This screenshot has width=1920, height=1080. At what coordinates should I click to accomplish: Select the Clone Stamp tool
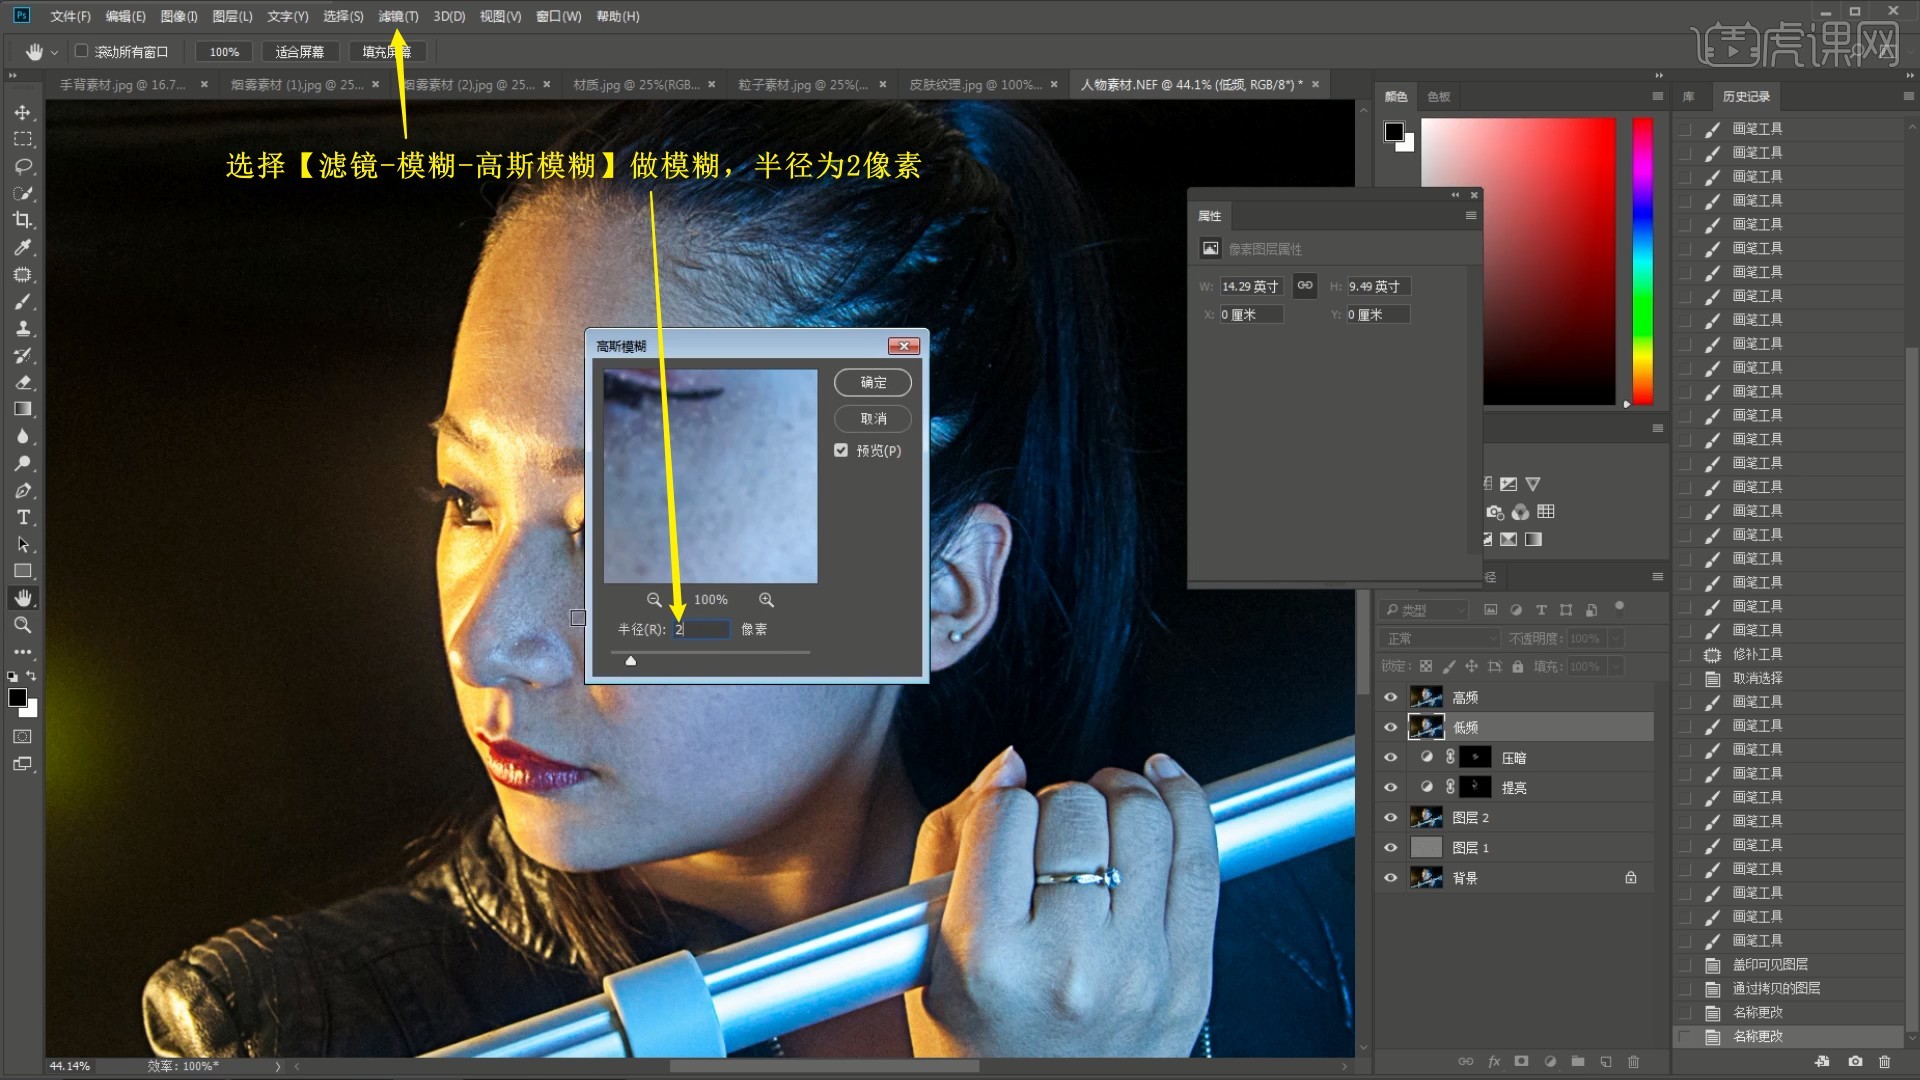22,328
